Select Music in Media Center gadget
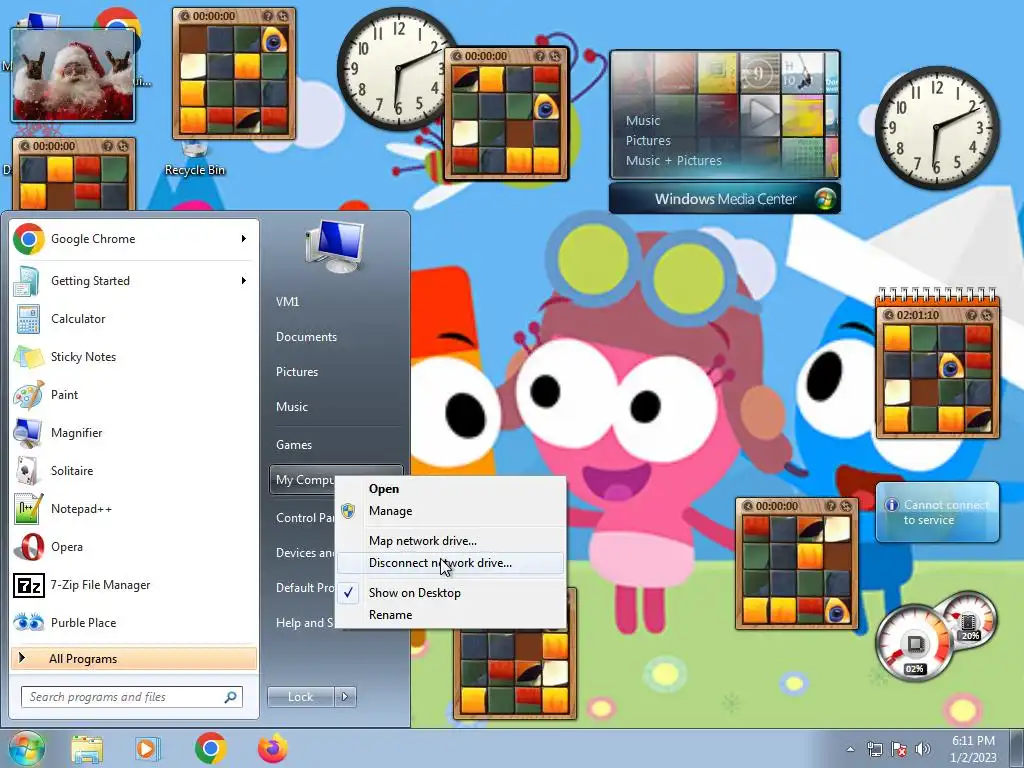 [643, 121]
